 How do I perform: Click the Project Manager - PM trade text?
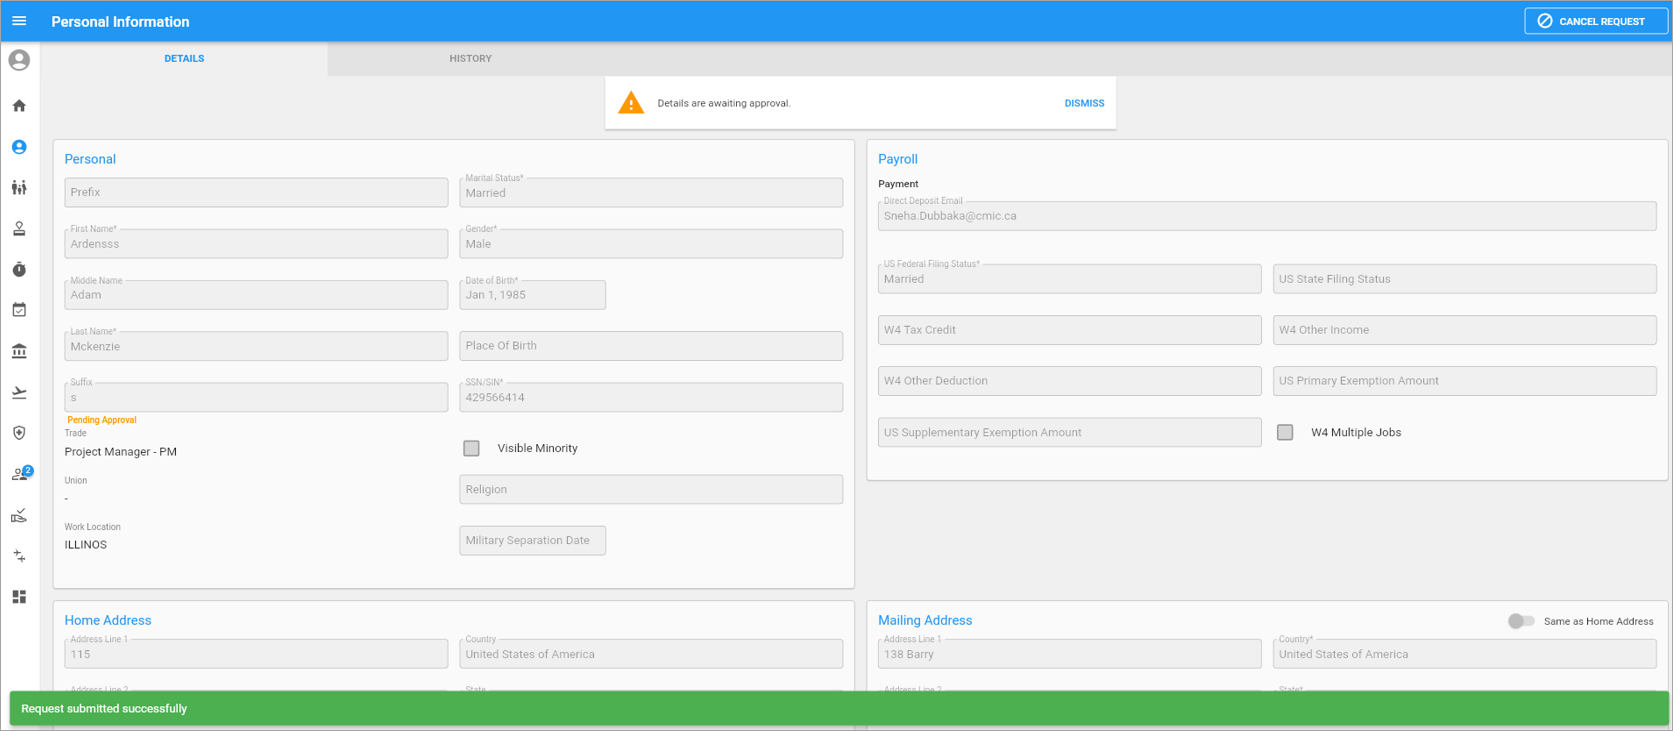click(120, 452)
